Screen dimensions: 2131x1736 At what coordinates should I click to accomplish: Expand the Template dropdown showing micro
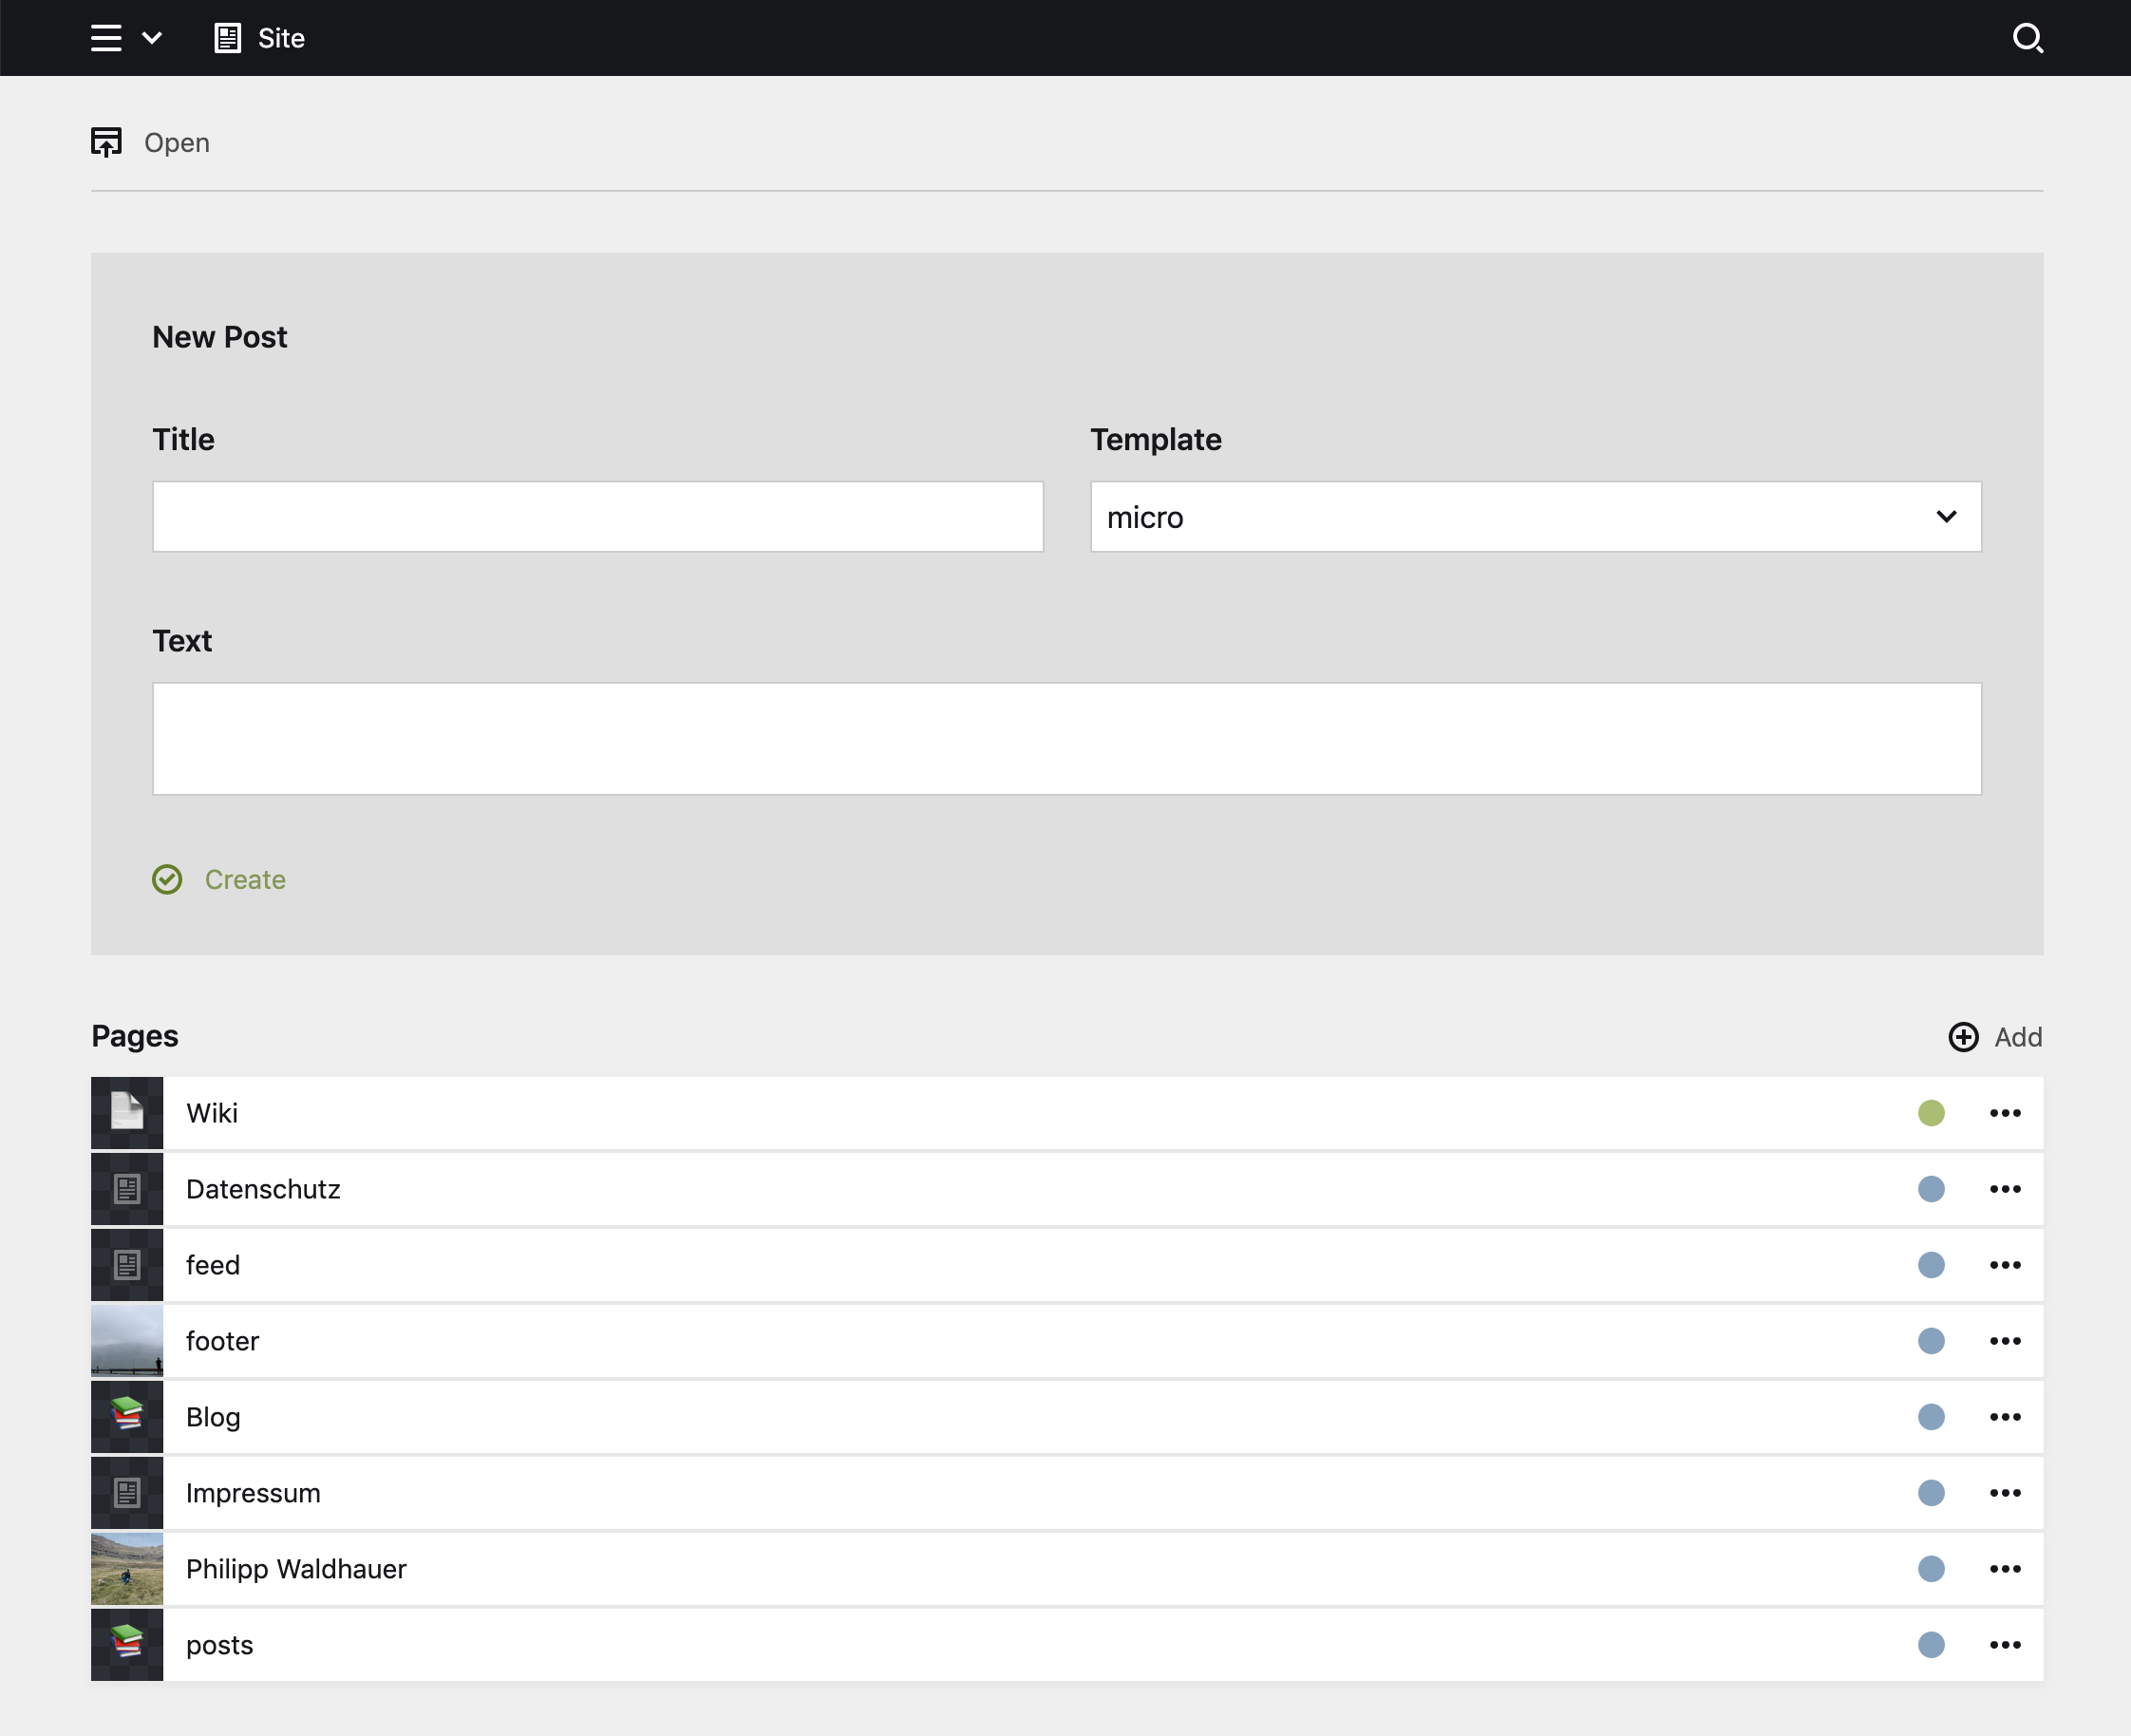[x=1535, y=517]
